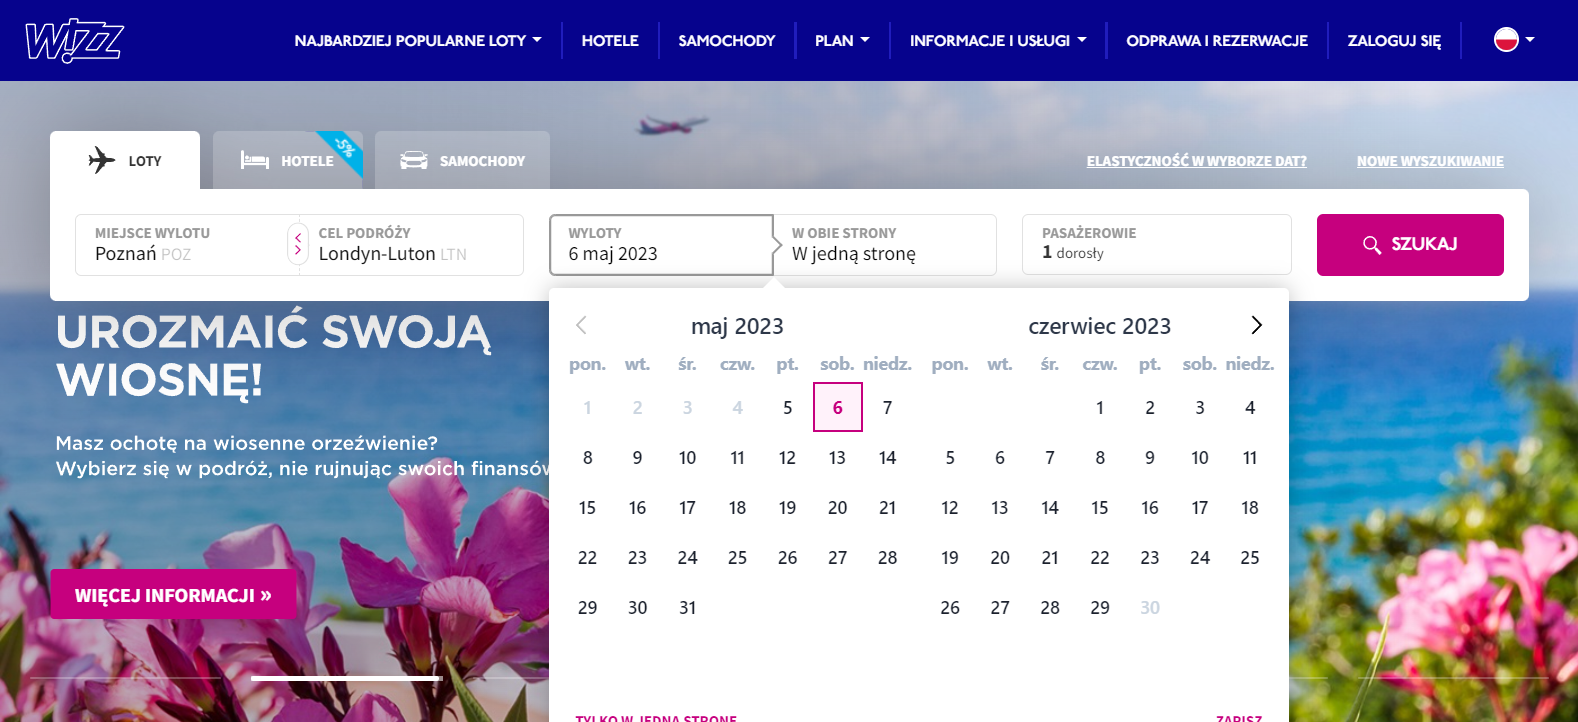Viewport: 1578px width, 722px height.
Task: Click the Wizz Air logo
Action: 74,41
